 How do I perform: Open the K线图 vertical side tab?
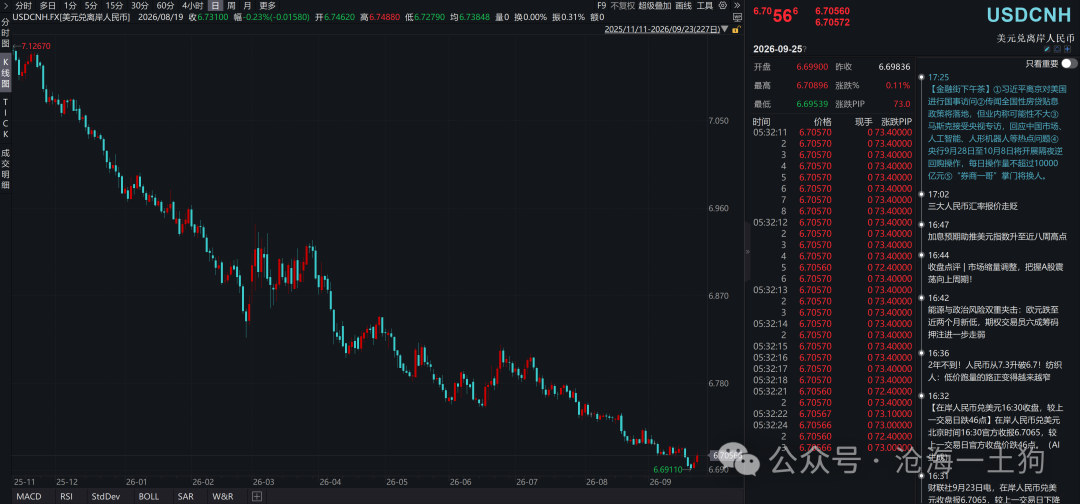click(6, 73)
